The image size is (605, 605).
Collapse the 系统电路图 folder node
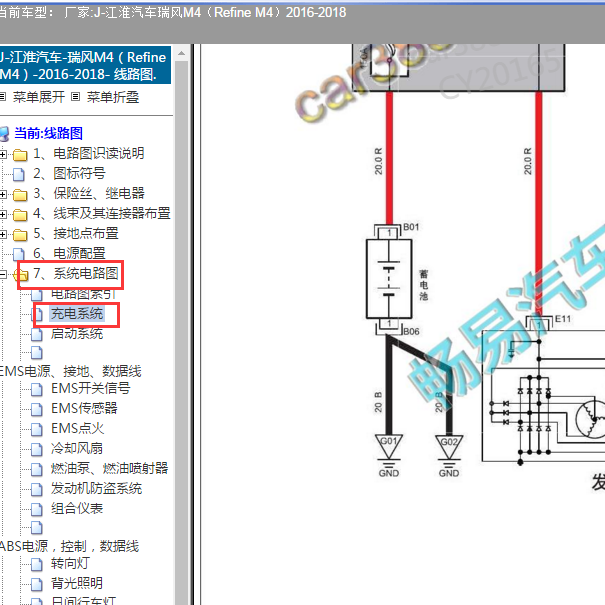click(3, 274)
